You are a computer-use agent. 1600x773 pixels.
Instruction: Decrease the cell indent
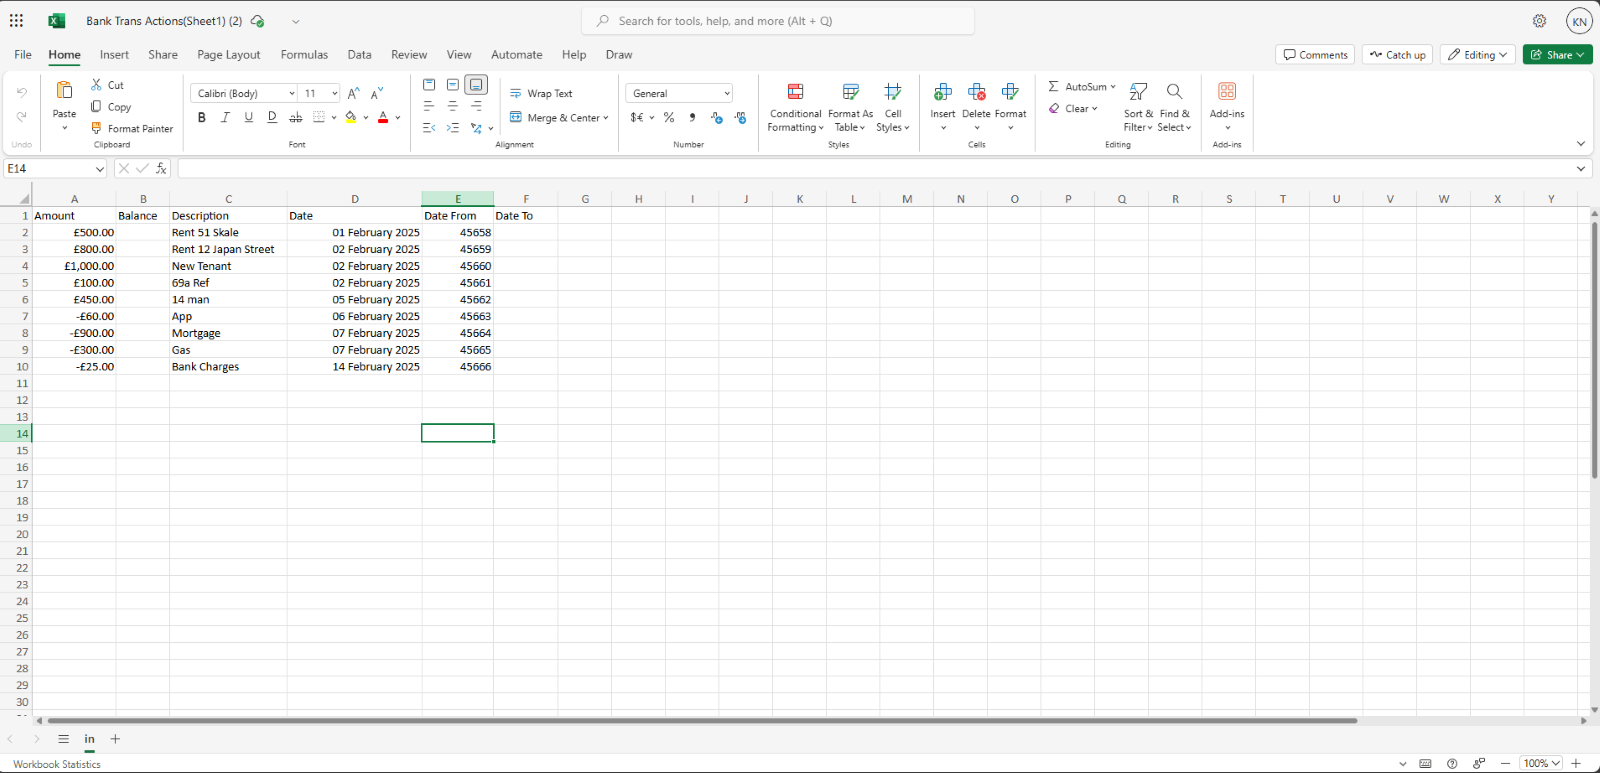point(429,128)
